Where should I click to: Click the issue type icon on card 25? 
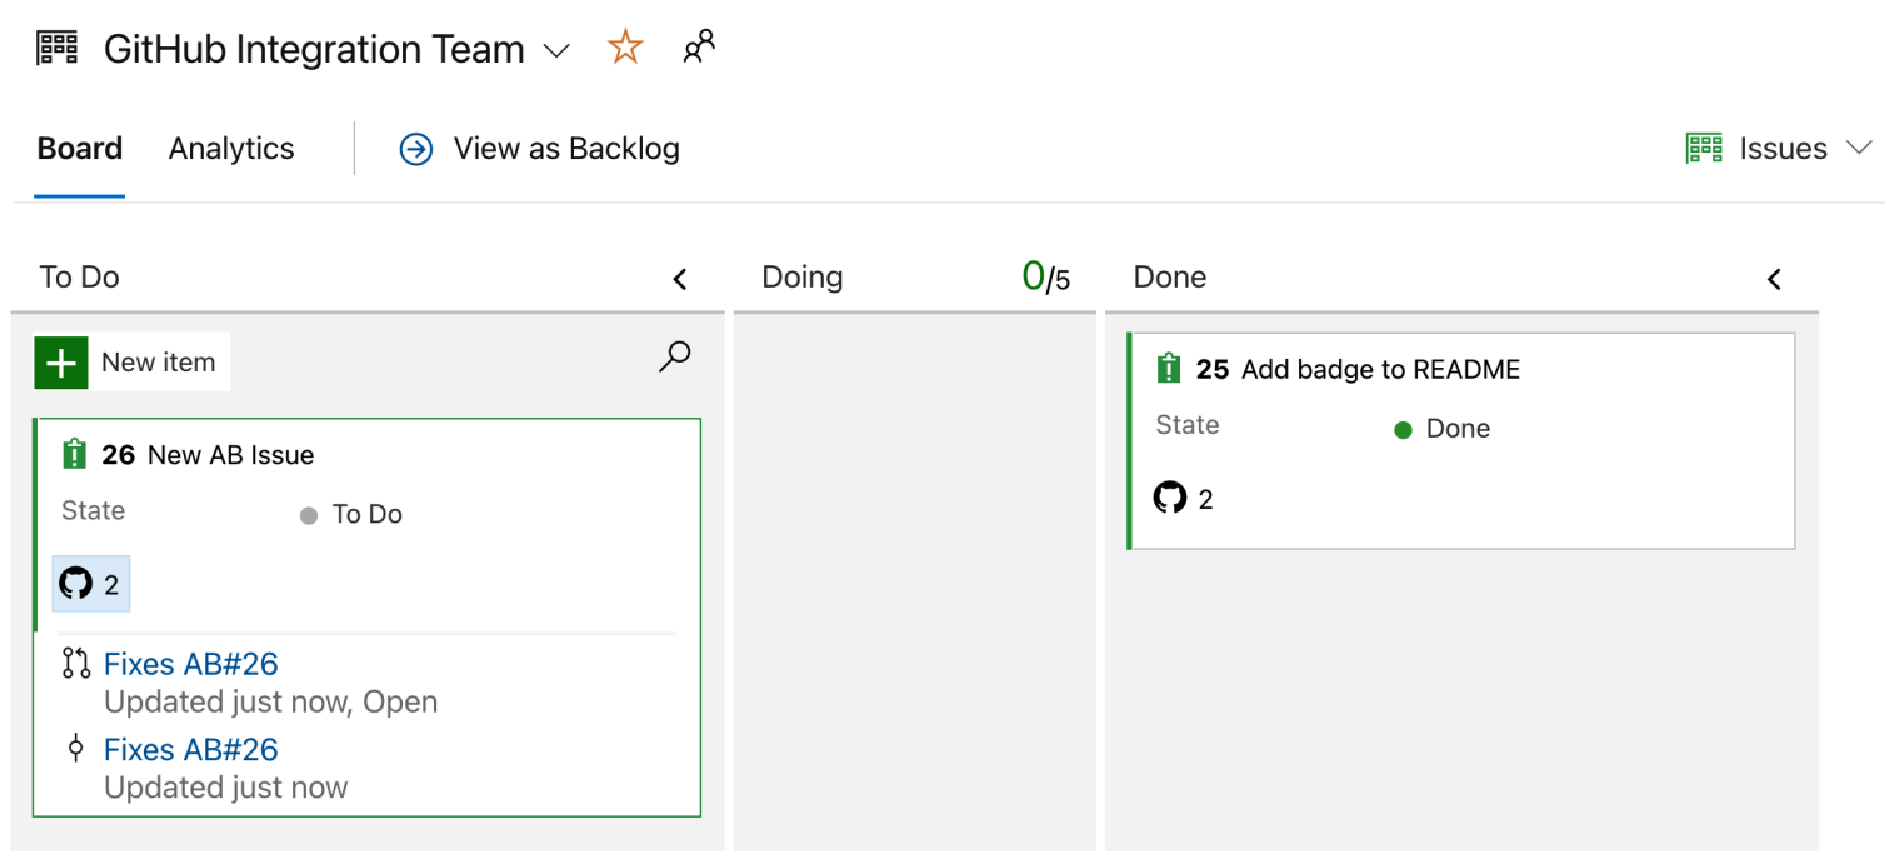(x=1168, y=368)
